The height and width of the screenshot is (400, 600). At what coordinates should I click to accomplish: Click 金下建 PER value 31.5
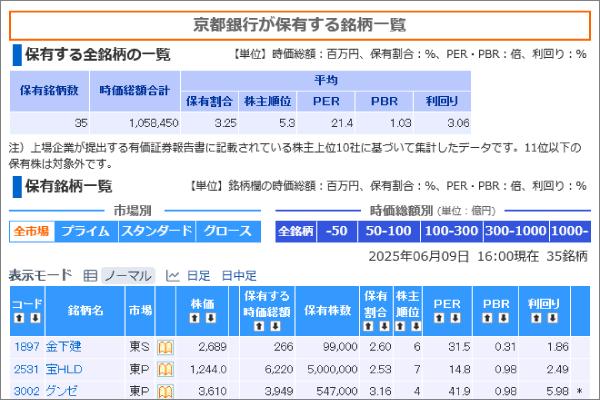[459, 347]
